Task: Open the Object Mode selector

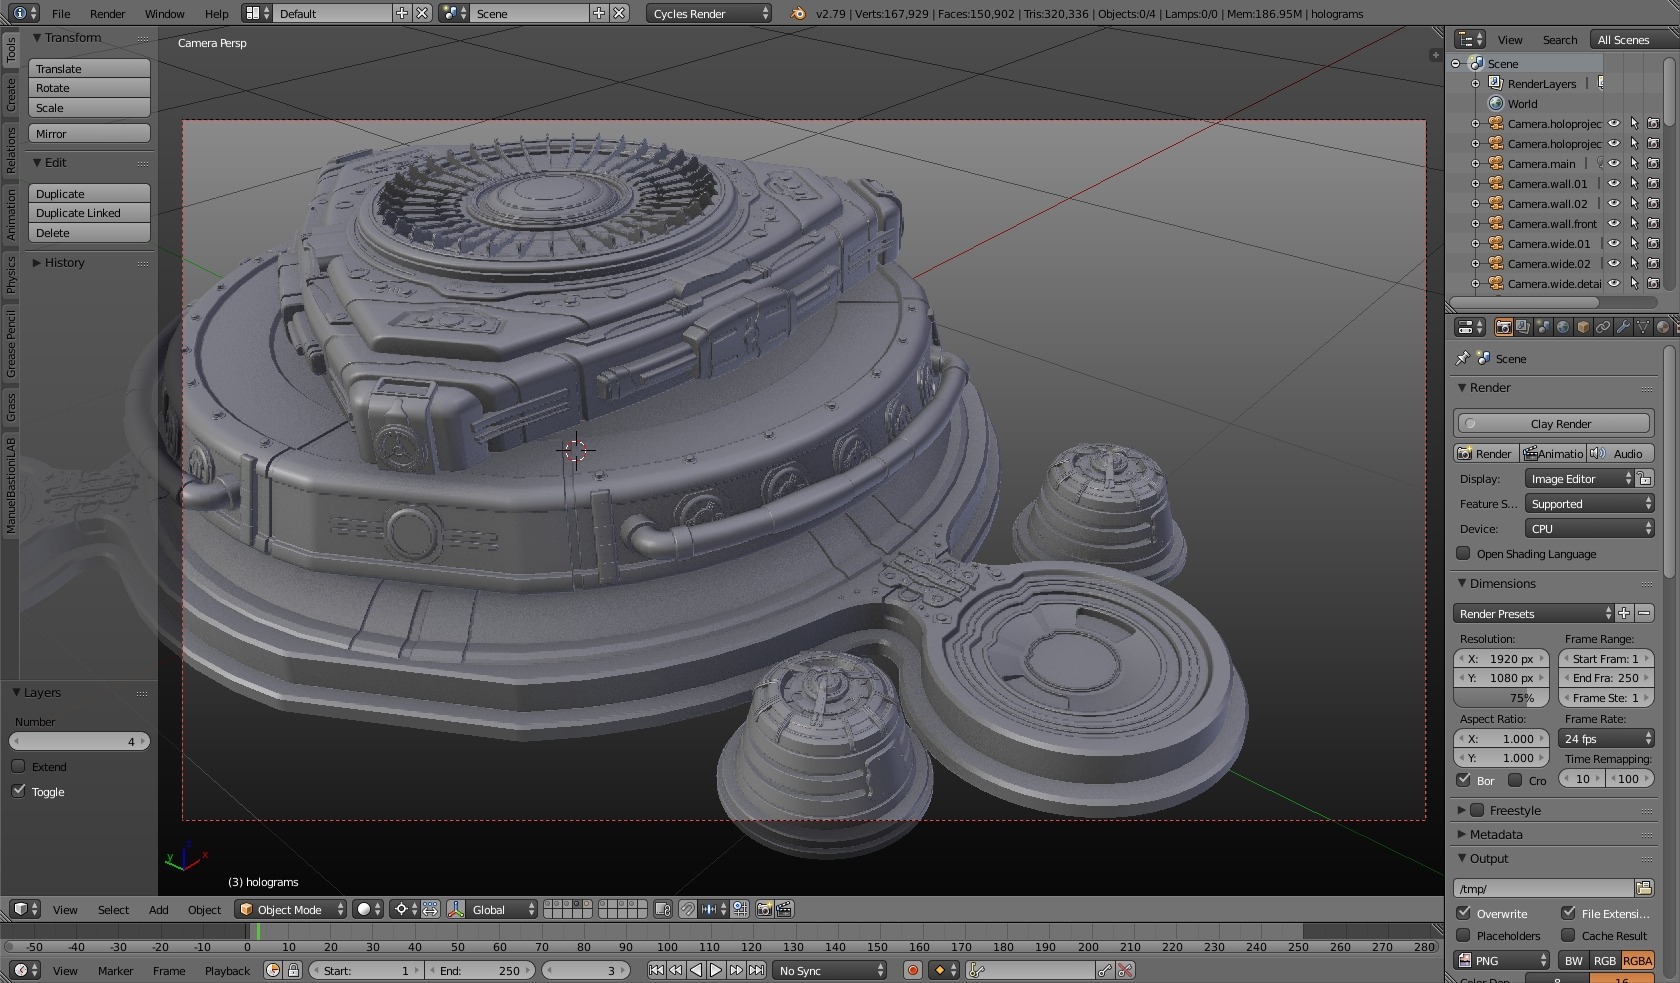Action: [x=291, y=909]
